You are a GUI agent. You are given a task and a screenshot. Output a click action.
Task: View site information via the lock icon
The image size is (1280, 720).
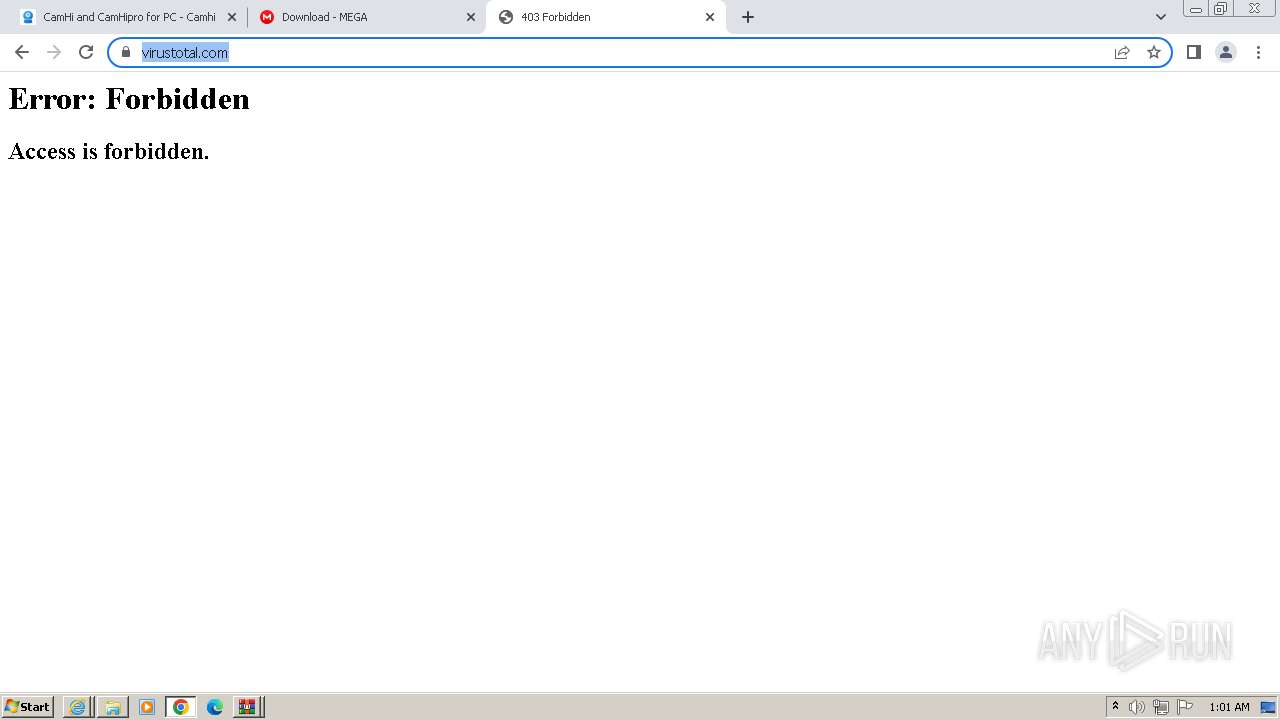126,52
